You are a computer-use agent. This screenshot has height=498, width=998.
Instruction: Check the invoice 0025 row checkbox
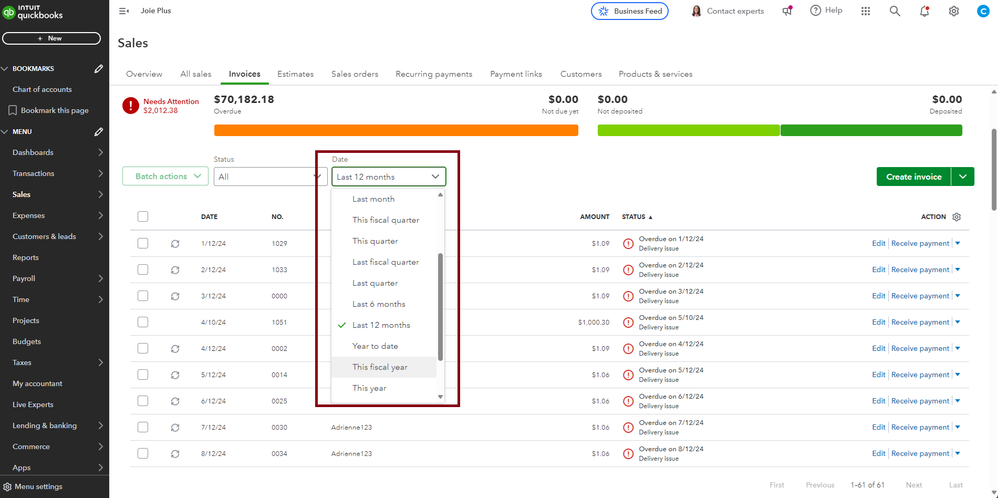[x=143, y=401]
